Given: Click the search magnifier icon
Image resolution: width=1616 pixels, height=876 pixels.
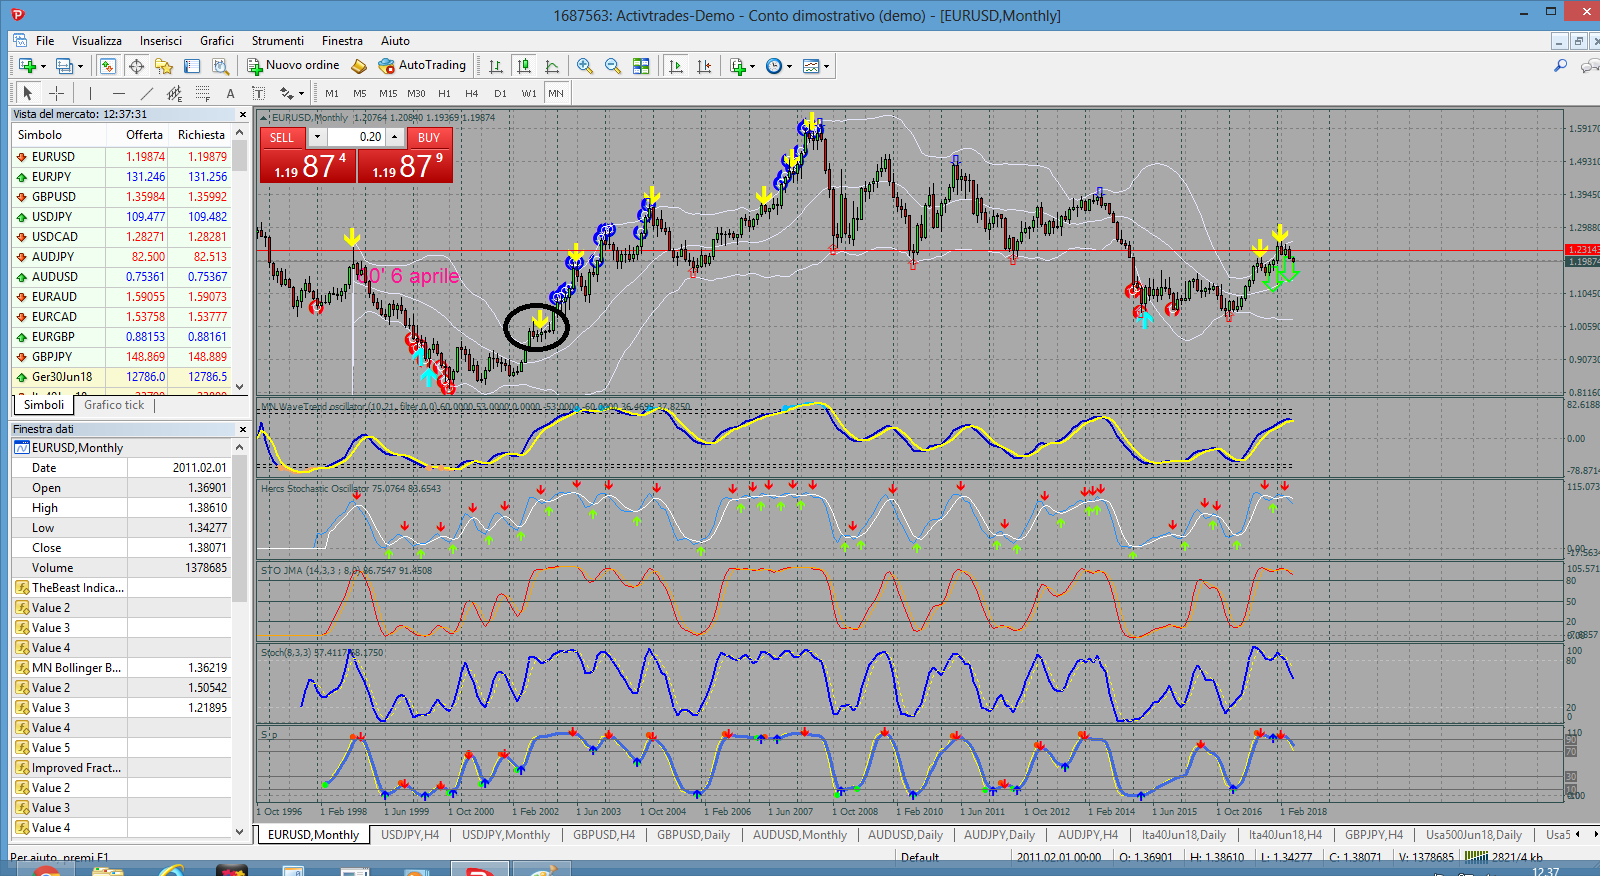Looking at the screenshot, I should [1560, 66].
